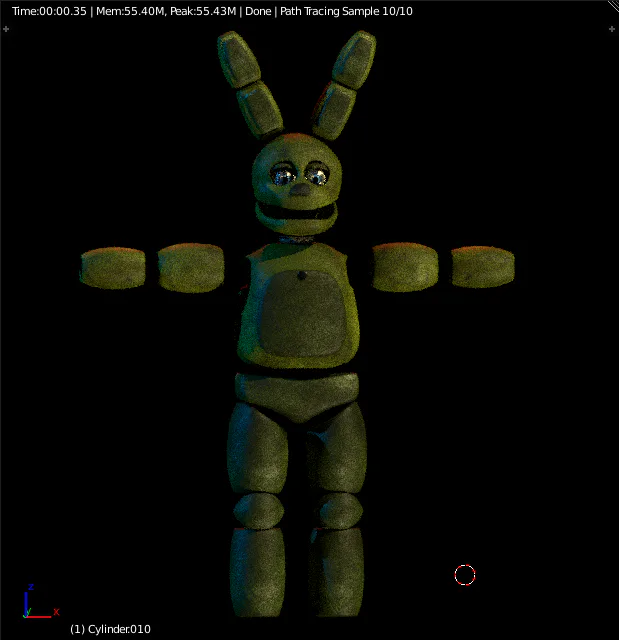Click the XYZ axis orientation gizmo
Screen dimensions: 619x640
click(40, 602)
